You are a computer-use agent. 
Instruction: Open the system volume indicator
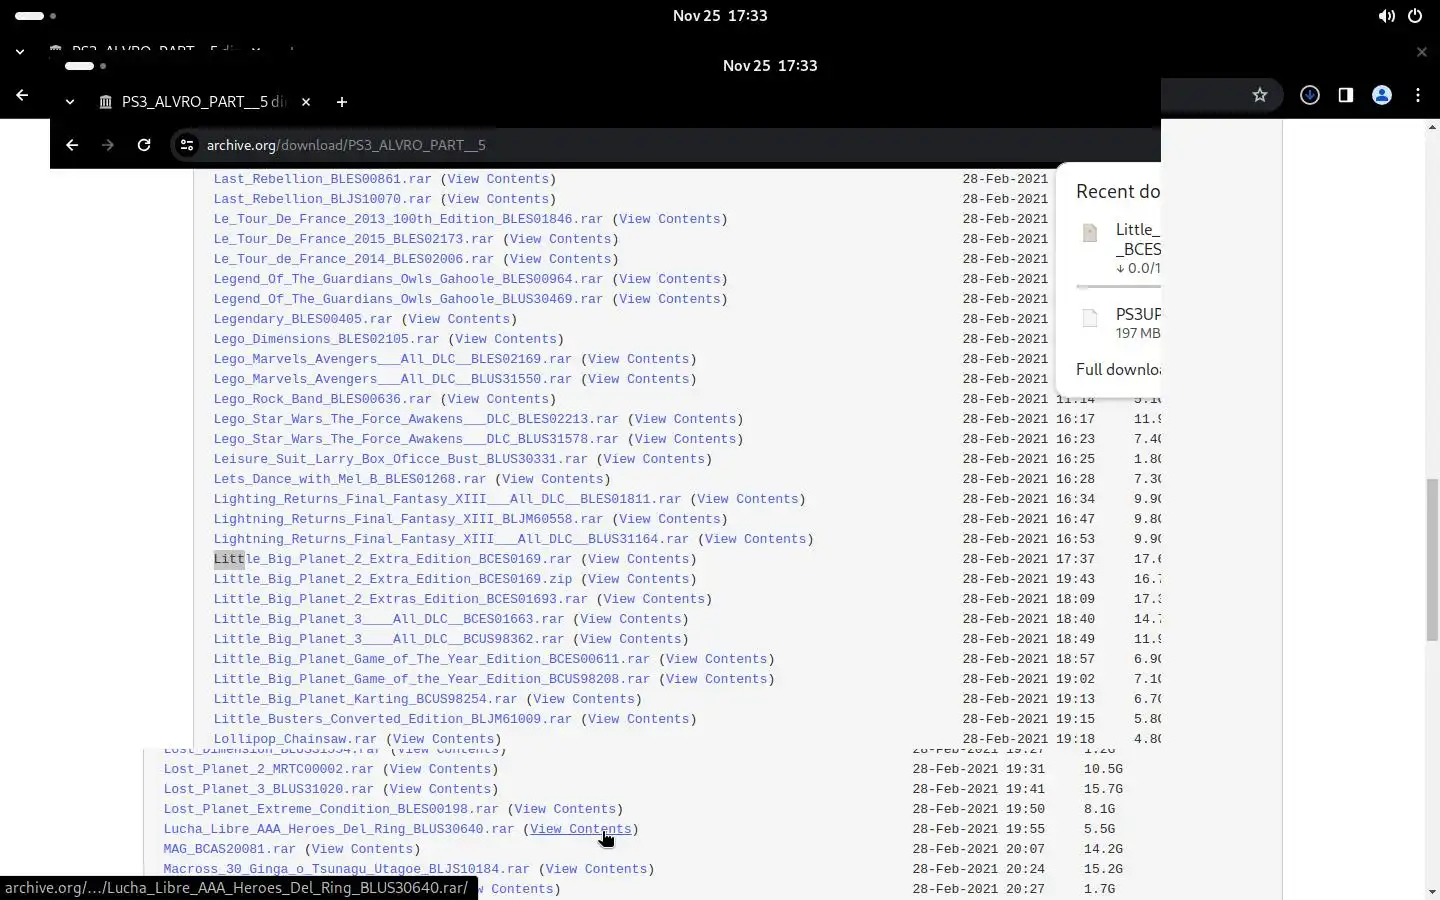[1387, 16]
